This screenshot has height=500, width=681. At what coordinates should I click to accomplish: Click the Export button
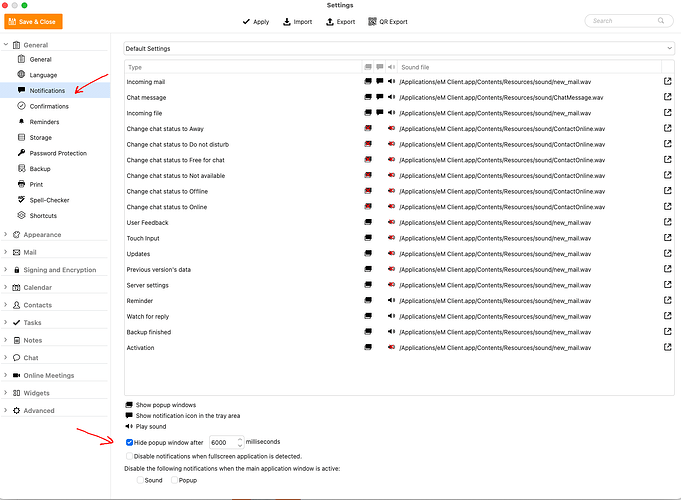click(x=340, y=21)
